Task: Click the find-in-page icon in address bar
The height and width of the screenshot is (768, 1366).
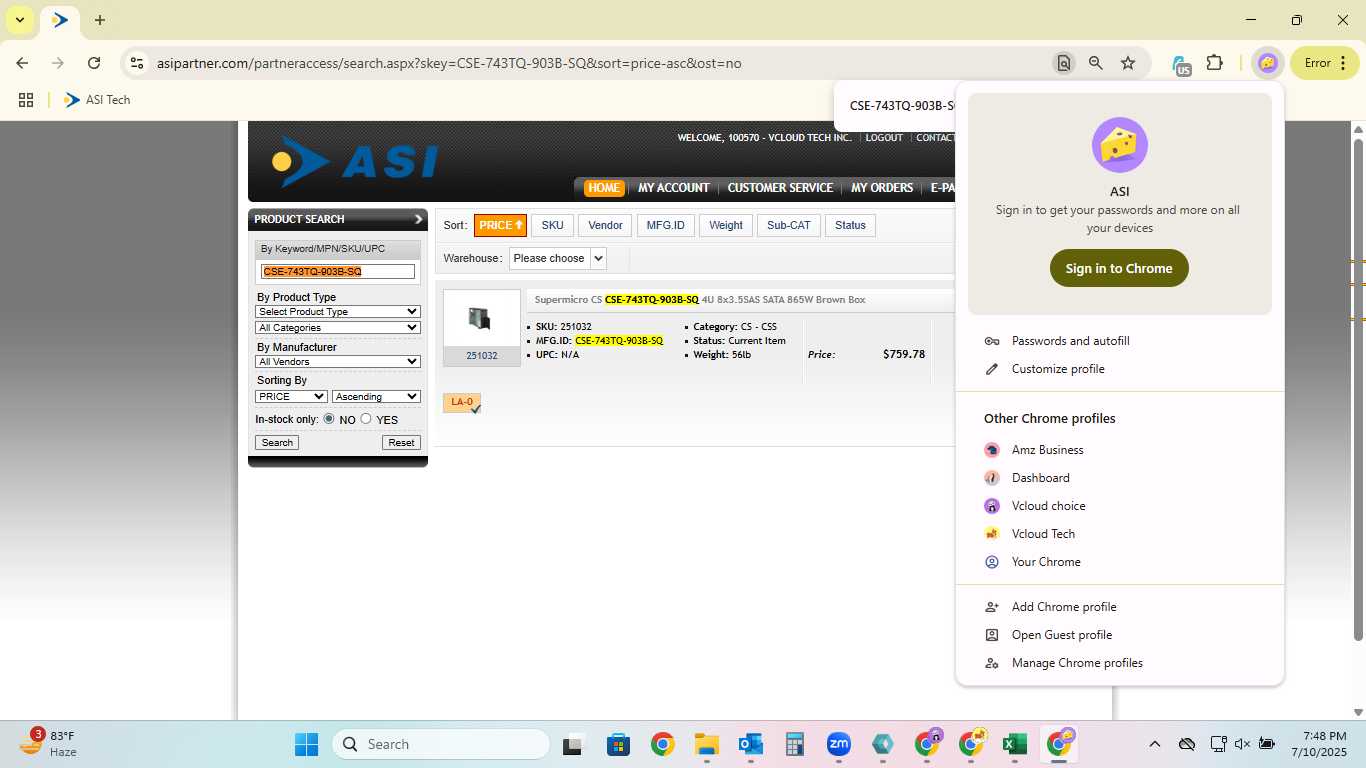Action: click(1064, 63)
